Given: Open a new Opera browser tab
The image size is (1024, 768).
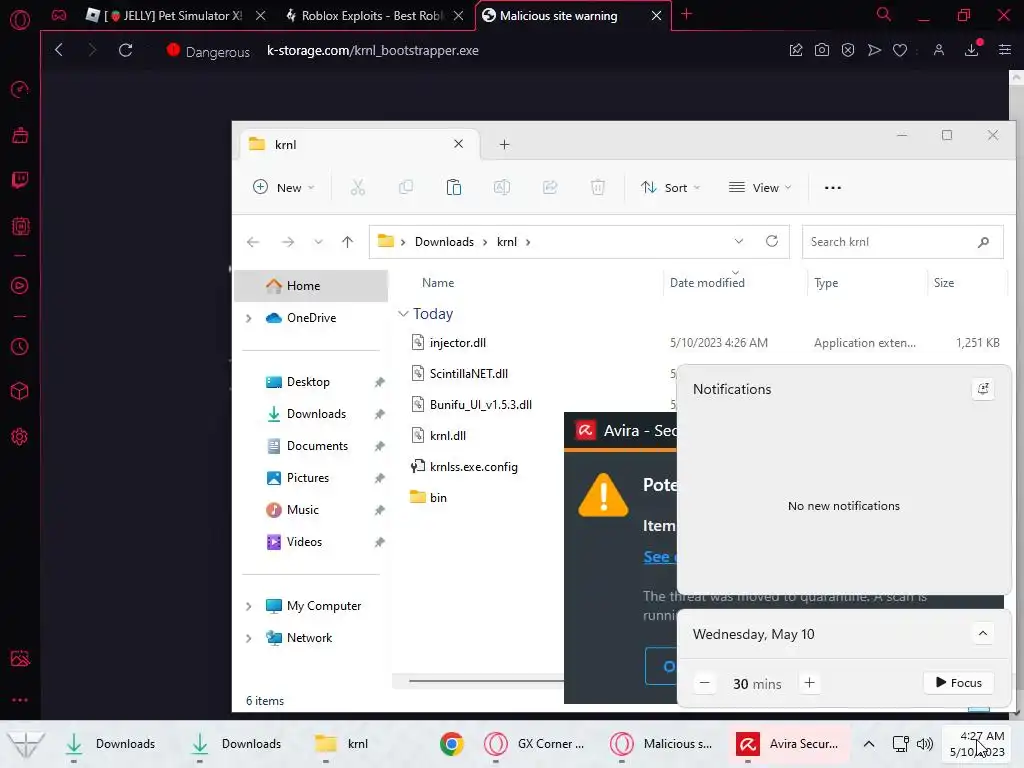Looking at the screenshot, I should click(686, 14).
